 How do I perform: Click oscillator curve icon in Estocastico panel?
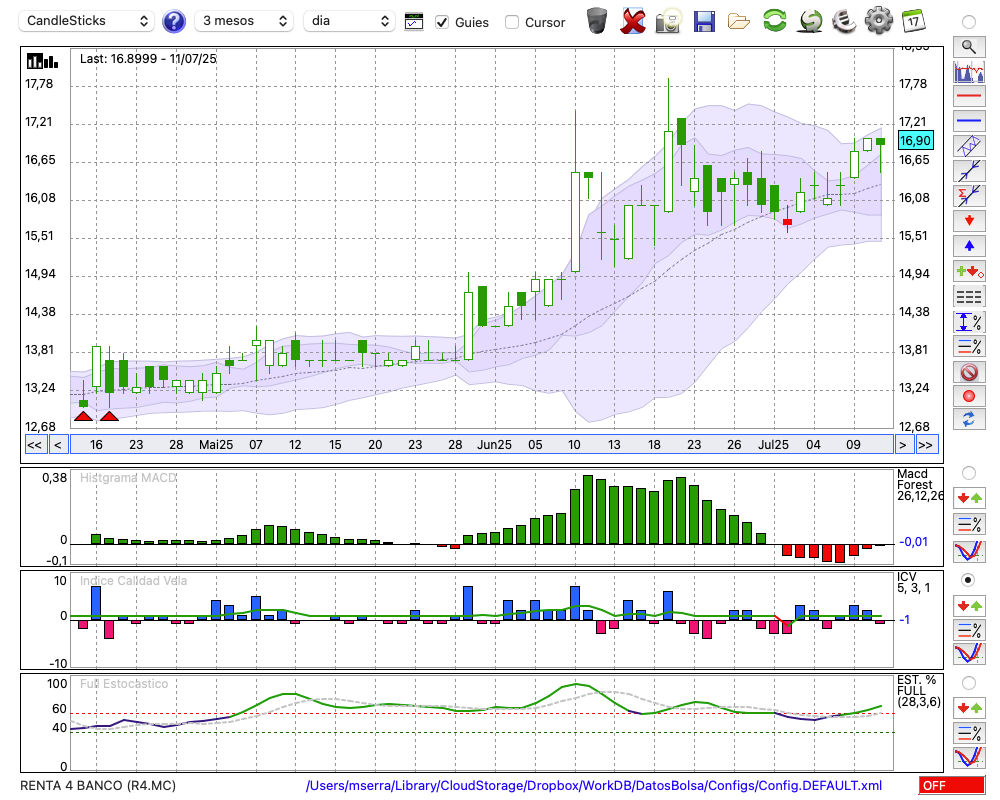click(969, 757)
